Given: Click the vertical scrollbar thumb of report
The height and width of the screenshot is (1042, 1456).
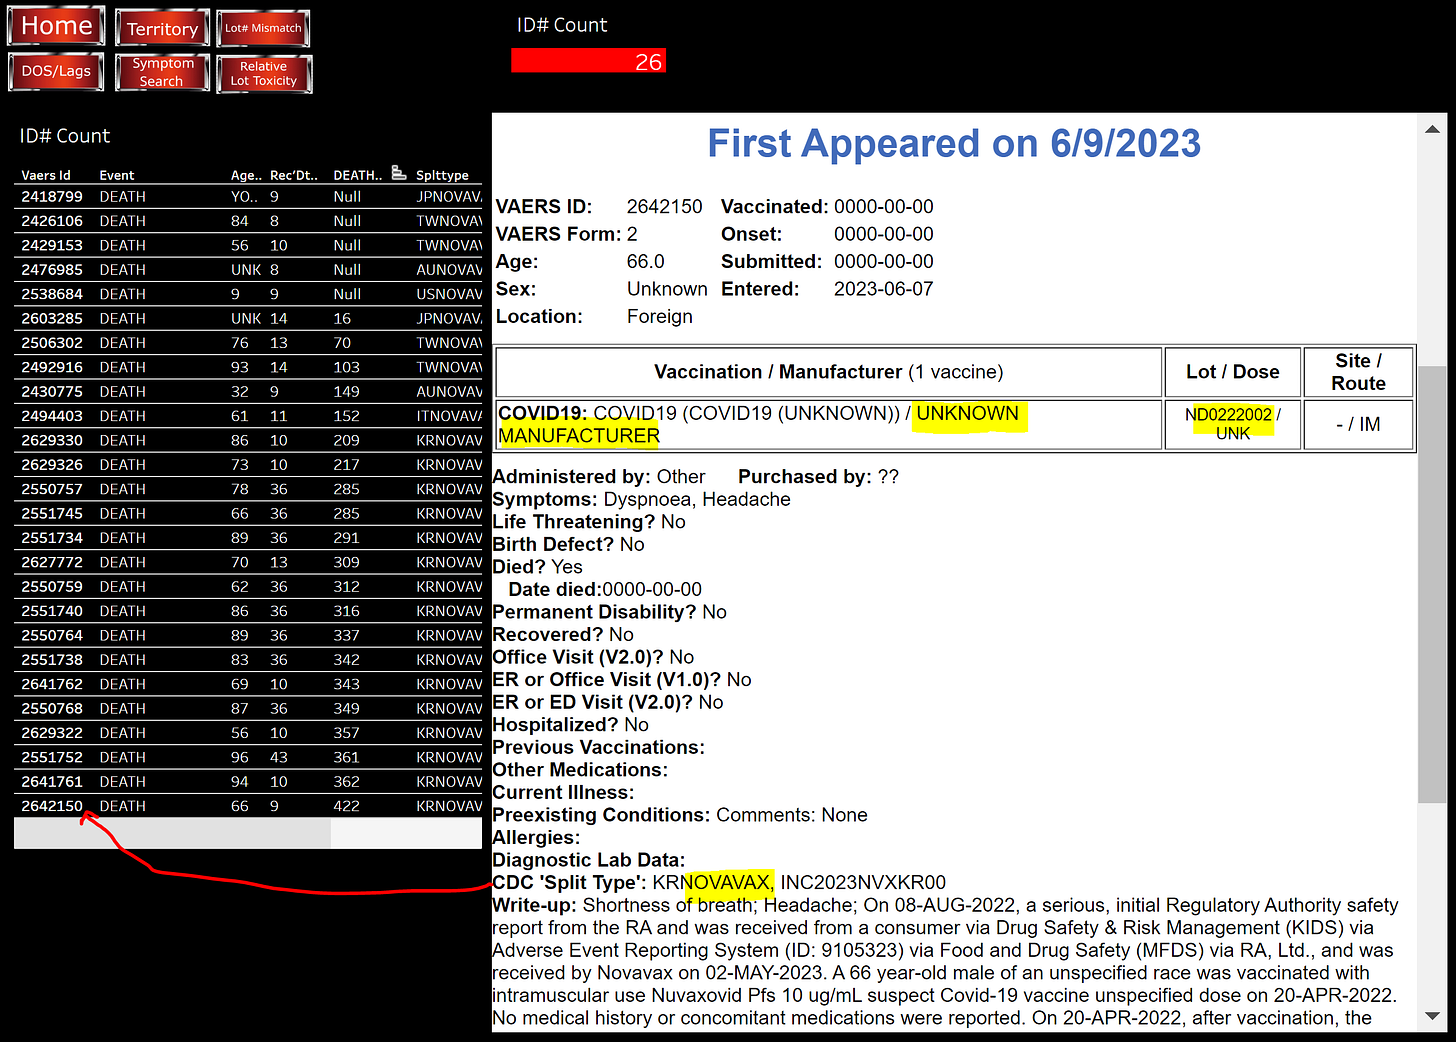Looking at the screenshot, I should (x=1432, y=584).
